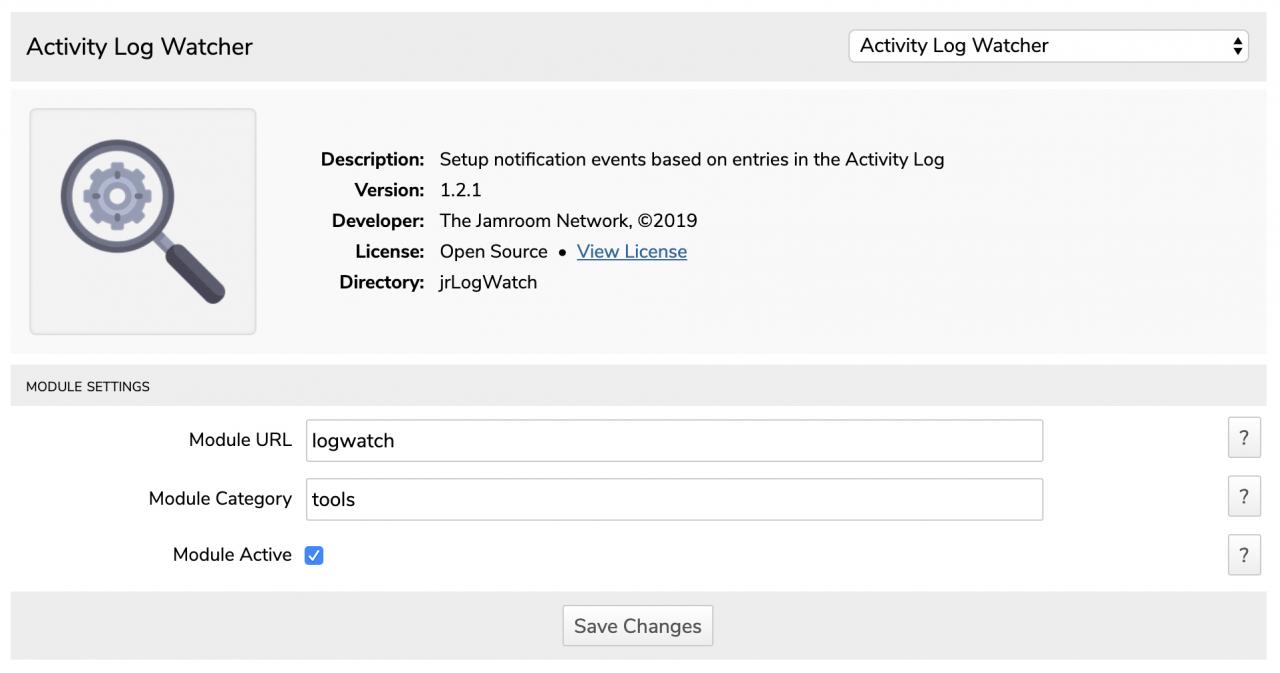This screenshot has height=673, width=1280.
Task: Click the Module Category label
Action: (x=220, y=499)
